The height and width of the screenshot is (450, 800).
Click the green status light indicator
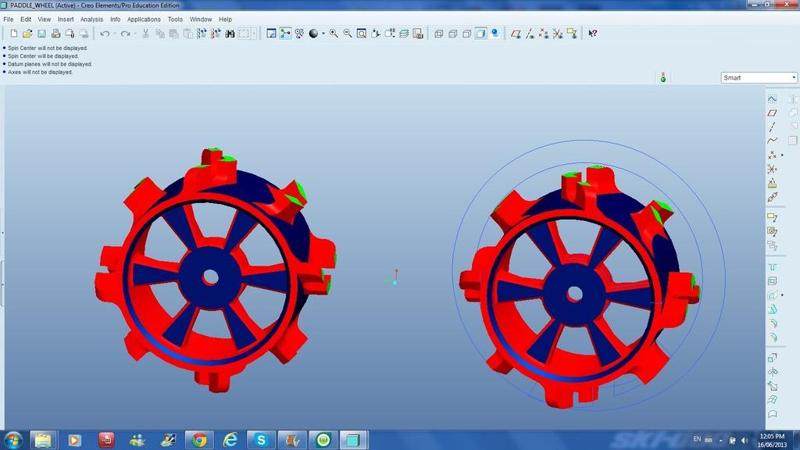click(663, 78)
